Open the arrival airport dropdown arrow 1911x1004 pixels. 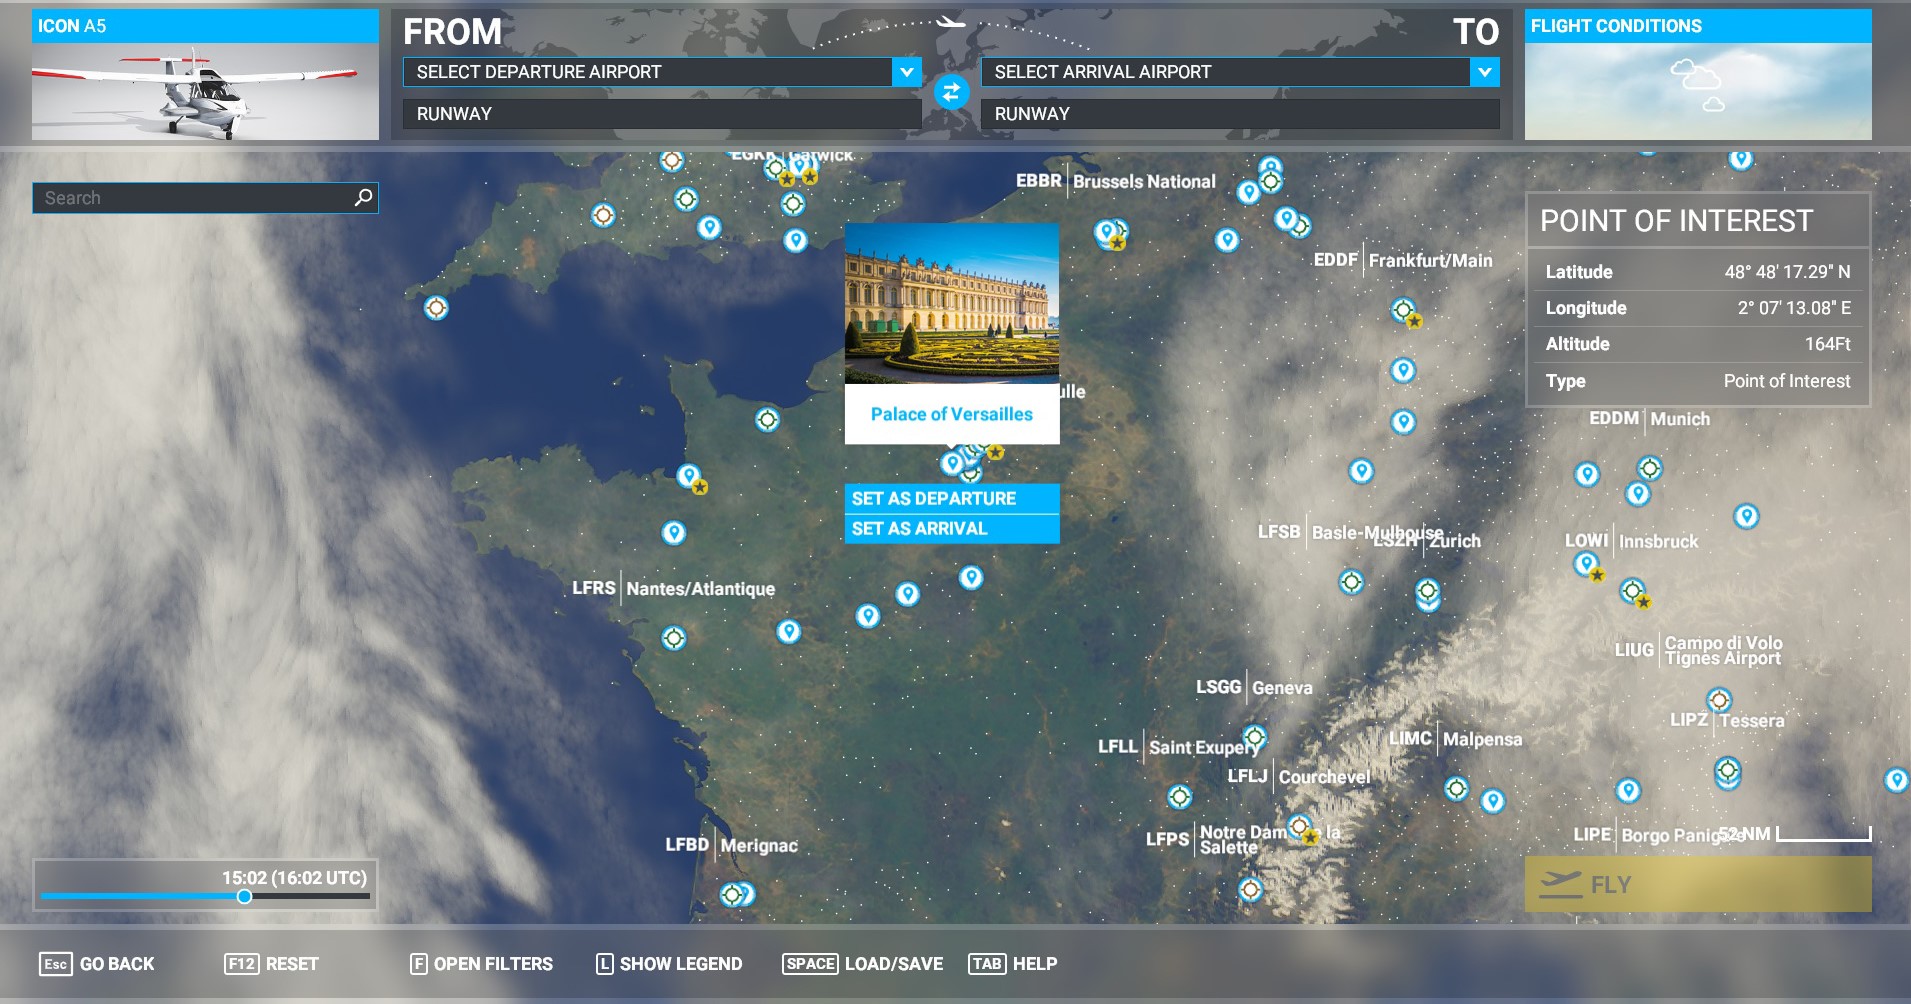click(1484, 72)
